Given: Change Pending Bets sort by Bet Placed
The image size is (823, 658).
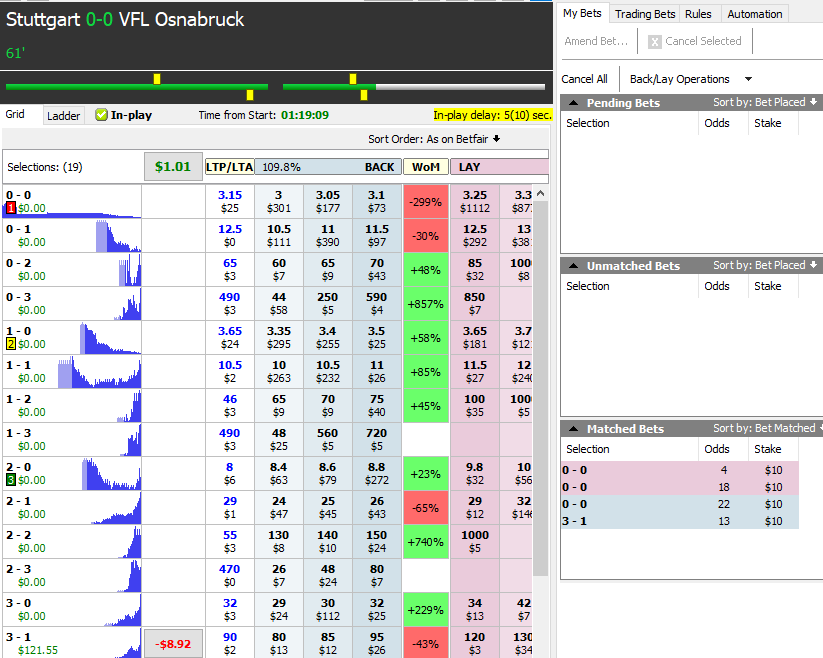Looking at the screenshot, I should click(765, 102).
